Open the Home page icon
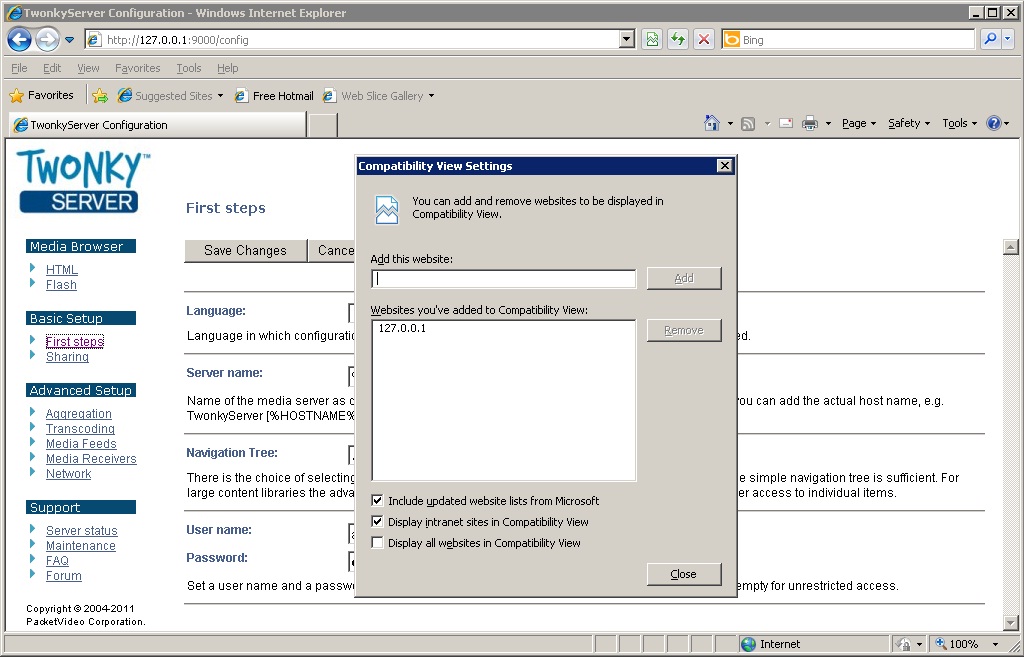Screen dimensions: 1024x657 pyautogui.click(x=709, y=122)
